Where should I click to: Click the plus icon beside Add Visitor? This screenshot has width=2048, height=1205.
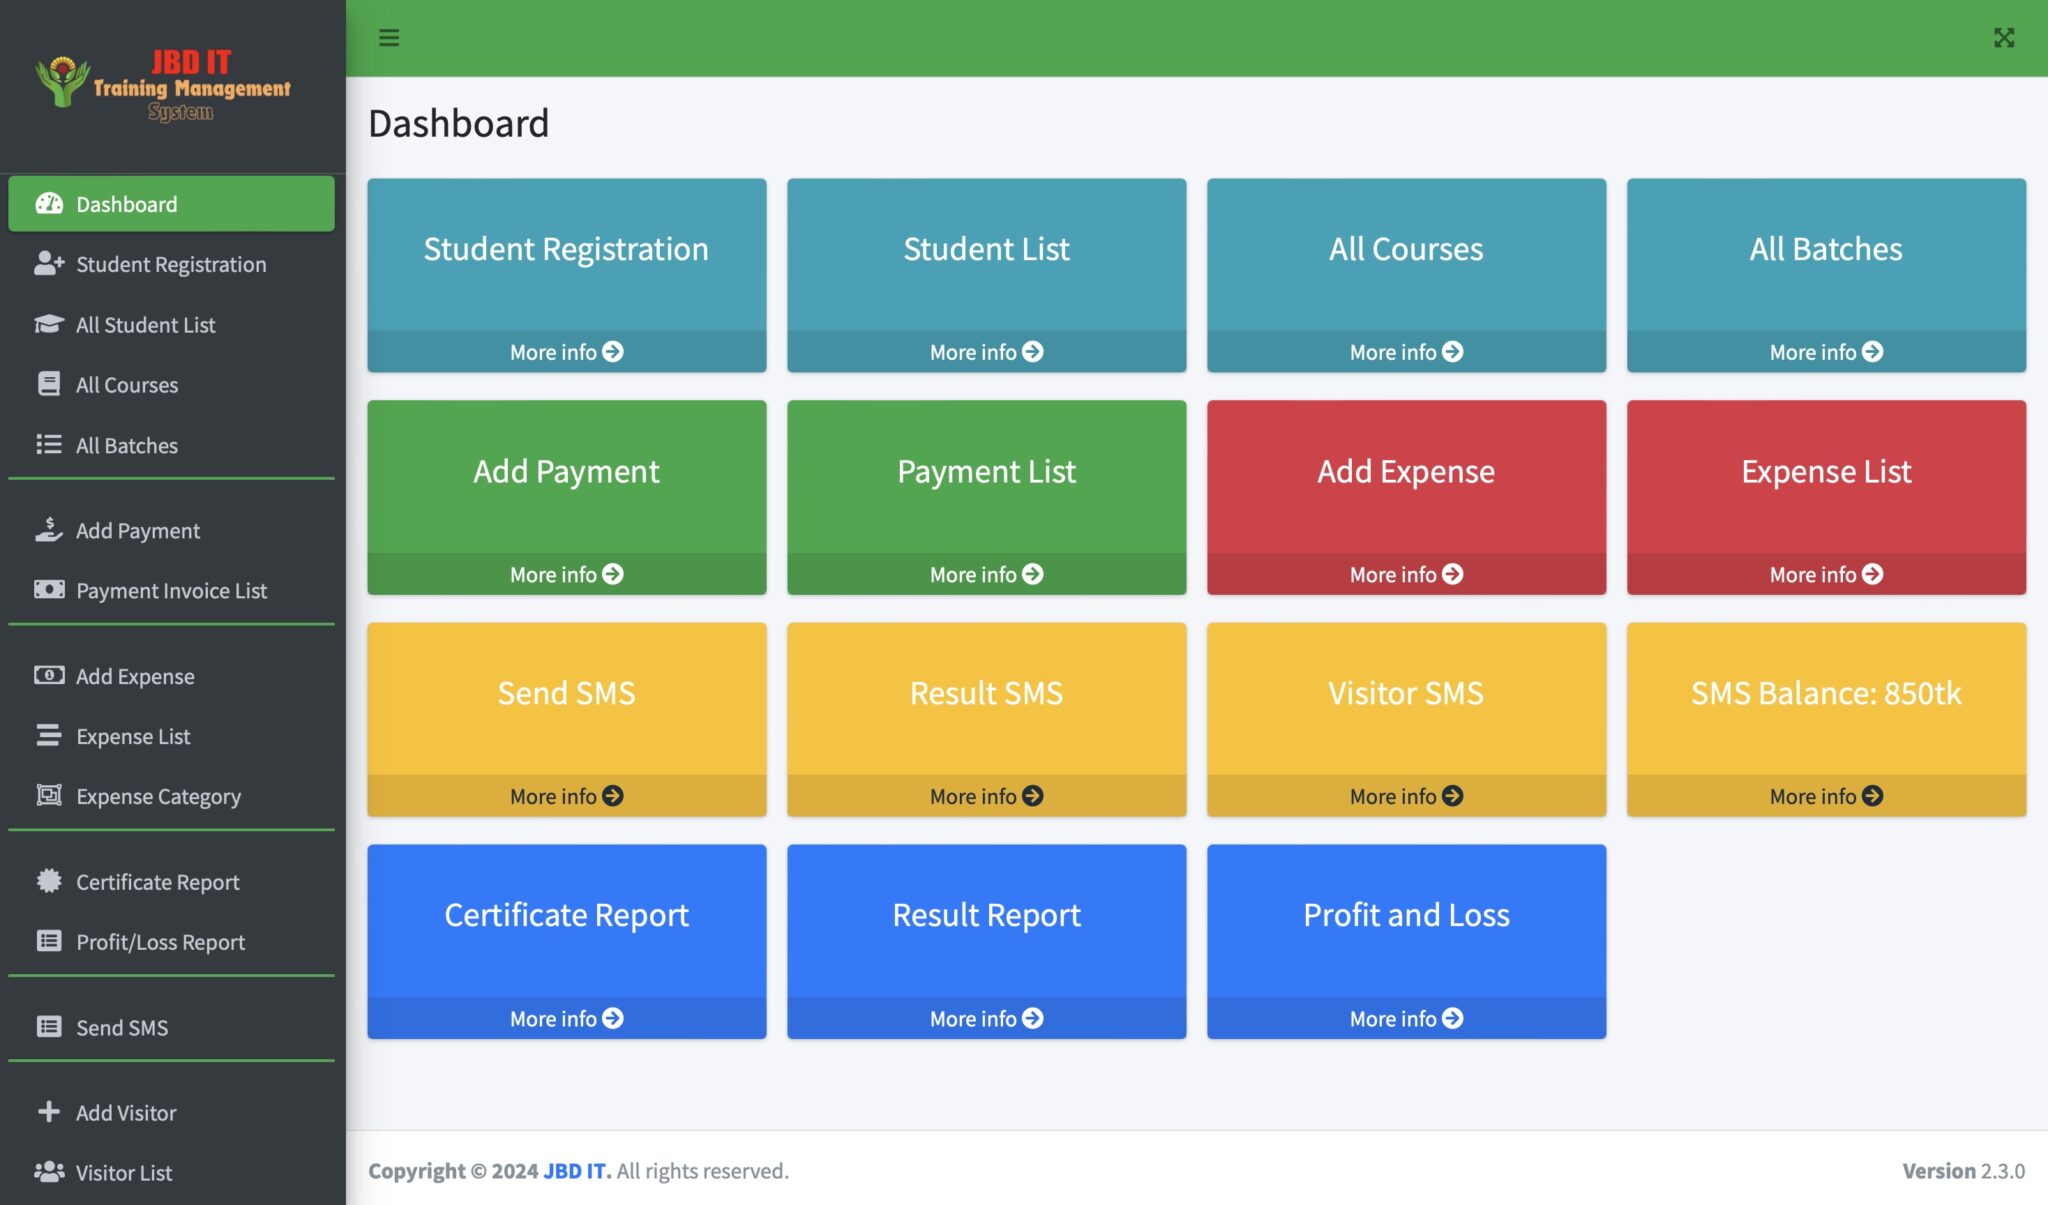pos(48,1112)
